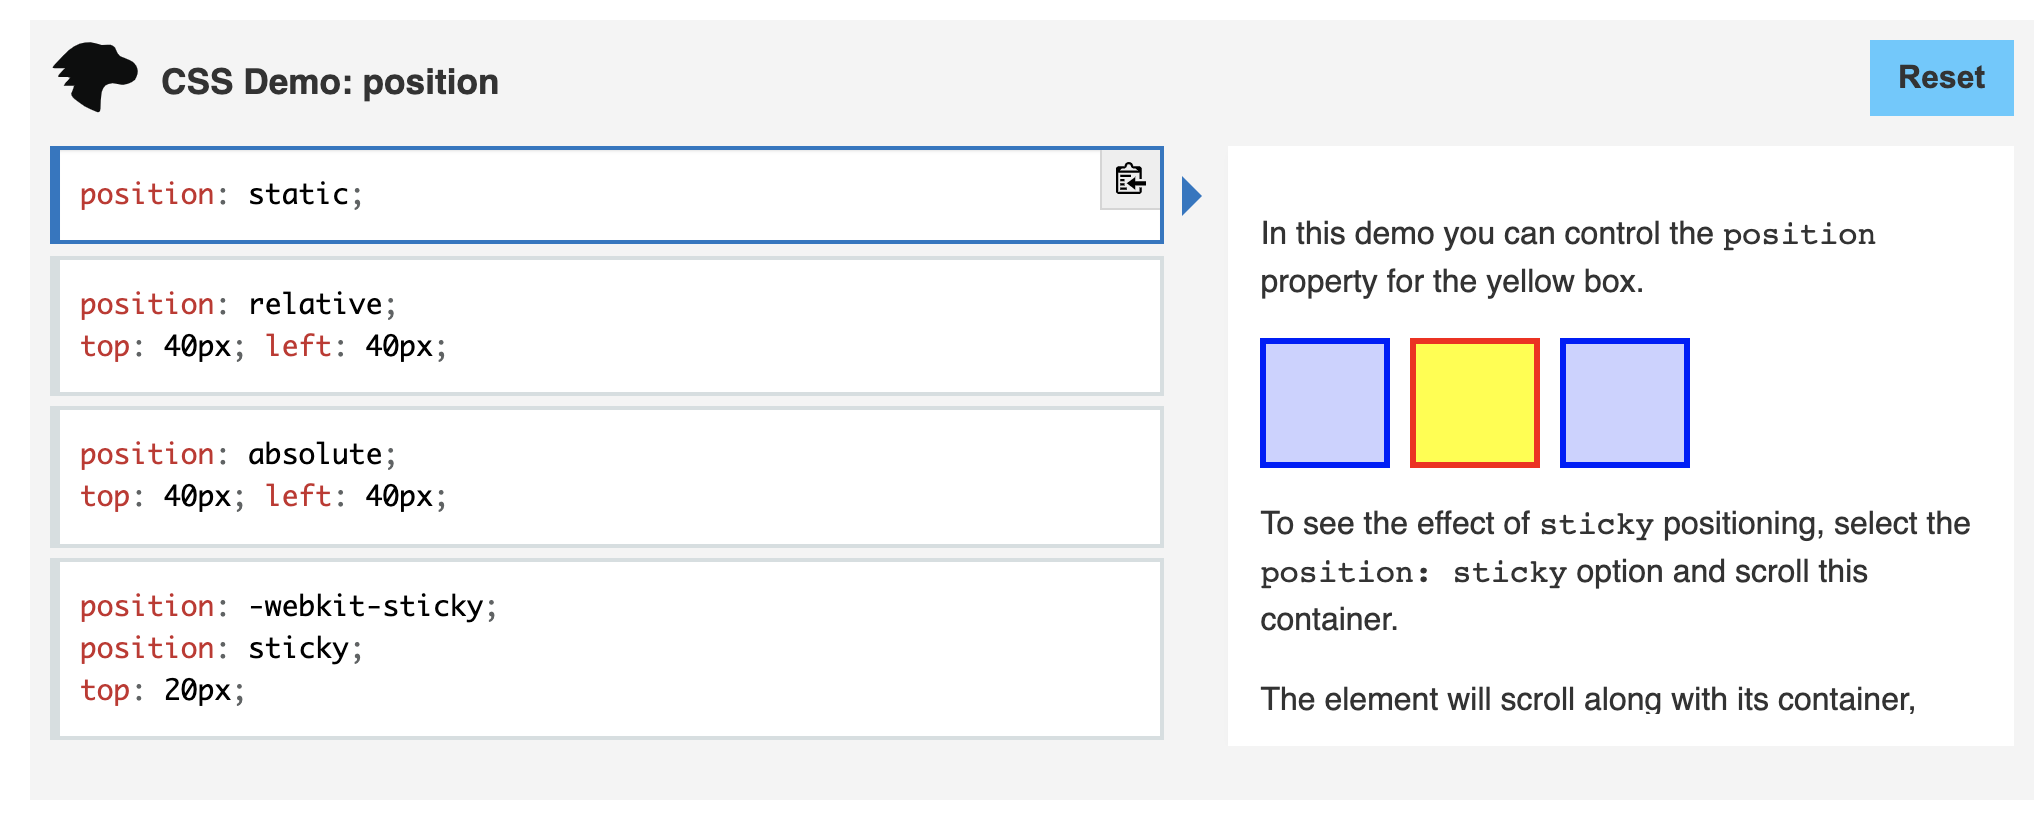Click the blue arrow next to active code
Viewport: 2044px width, 826px height.
point(1190,196)
